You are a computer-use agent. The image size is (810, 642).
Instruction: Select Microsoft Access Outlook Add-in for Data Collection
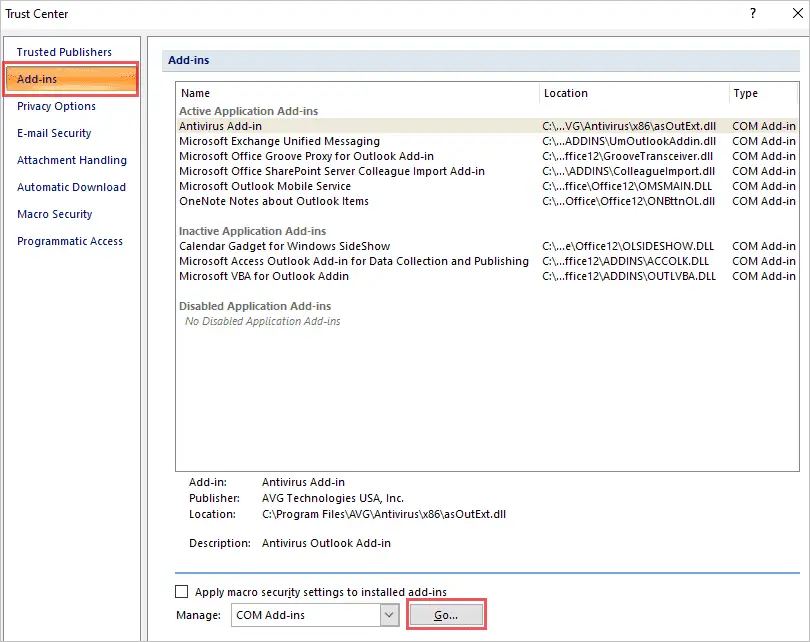(x=487, y=261)
